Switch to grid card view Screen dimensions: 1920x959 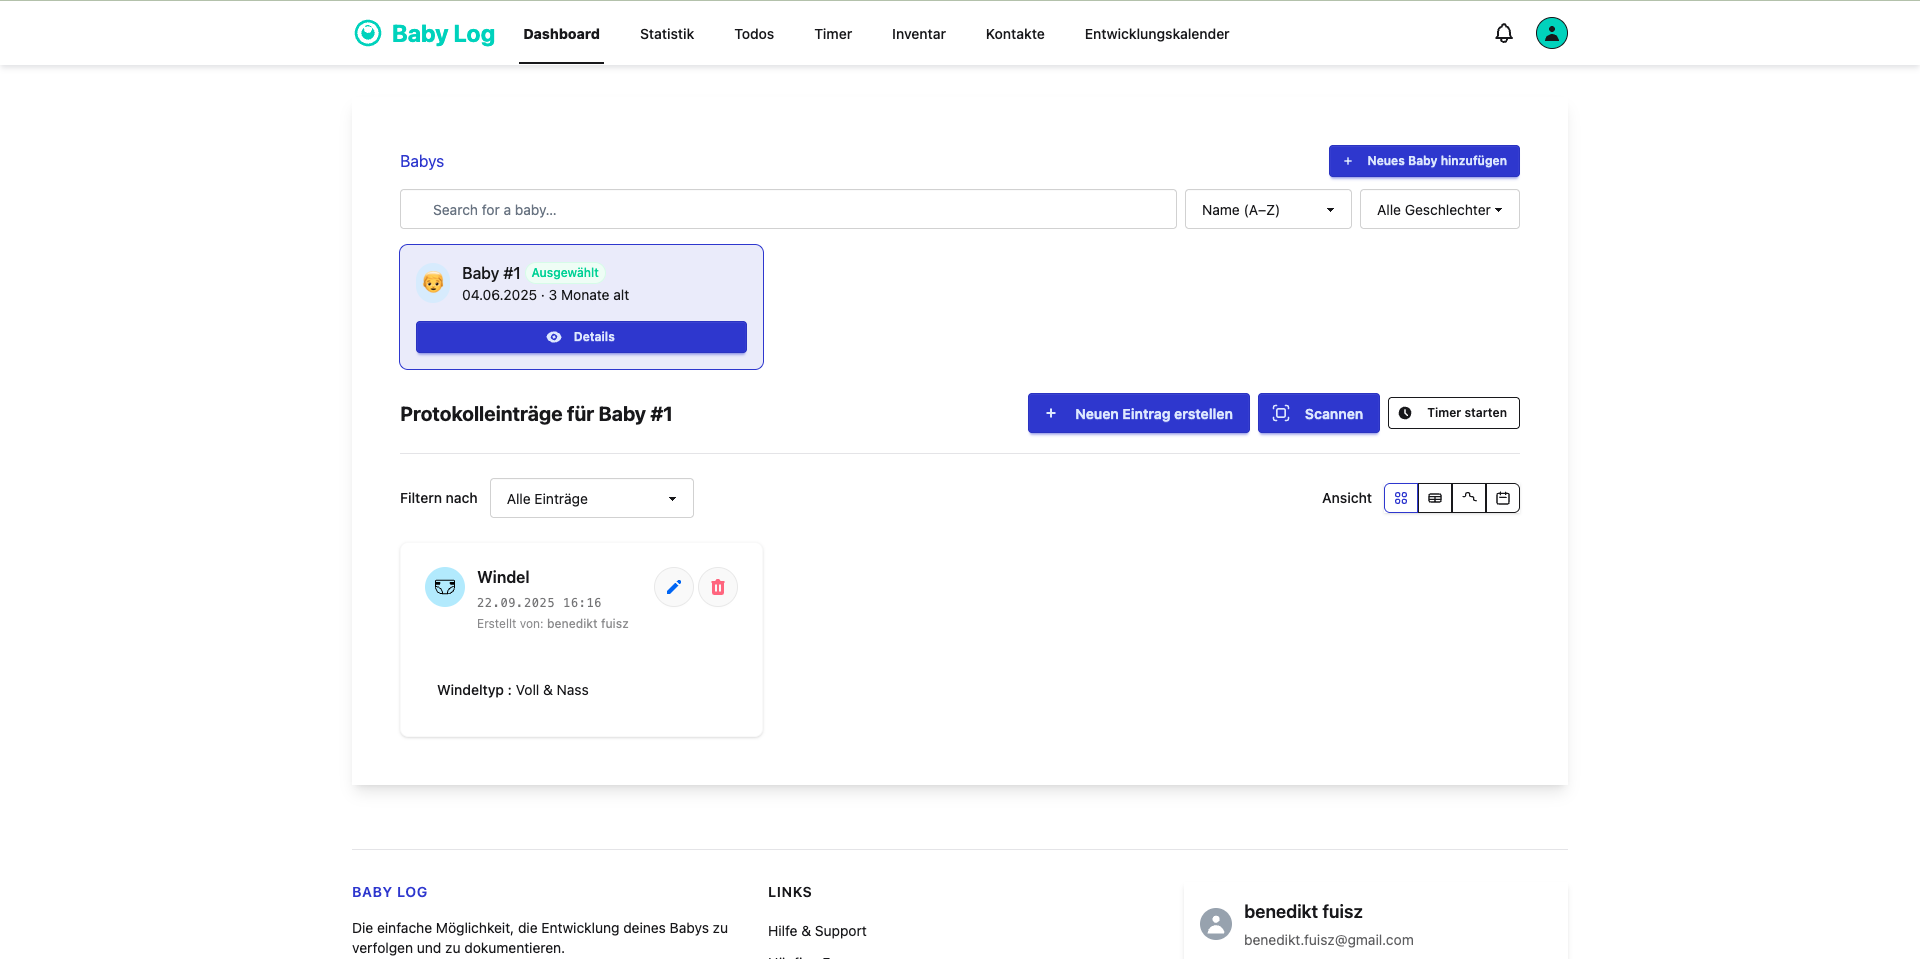tap(1401, 498)
